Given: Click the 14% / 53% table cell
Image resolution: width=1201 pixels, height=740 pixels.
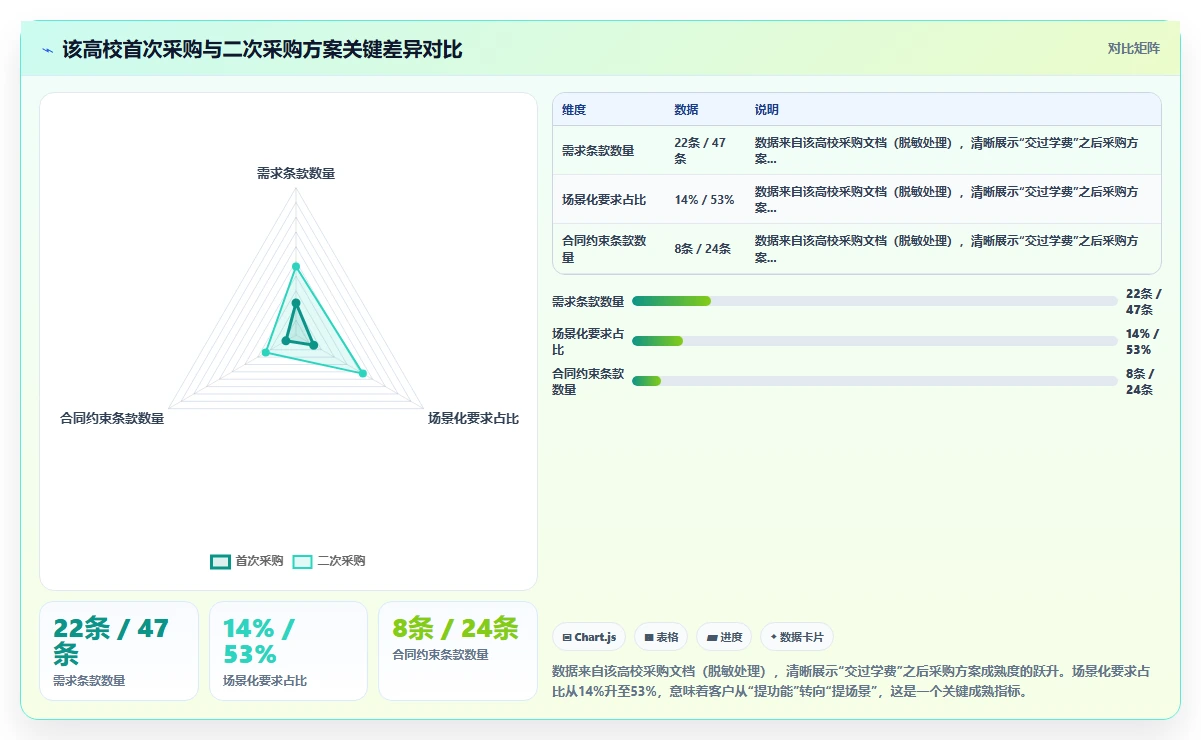Looking at the screenshot, I should point(704,200).
